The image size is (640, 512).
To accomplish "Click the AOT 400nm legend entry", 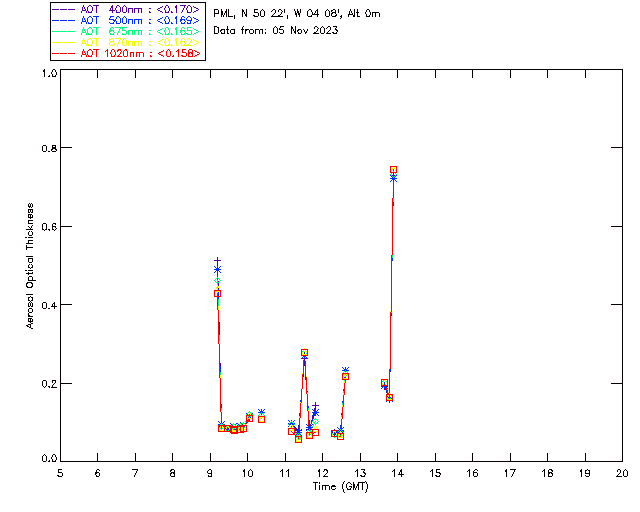I will coord(126,9).
